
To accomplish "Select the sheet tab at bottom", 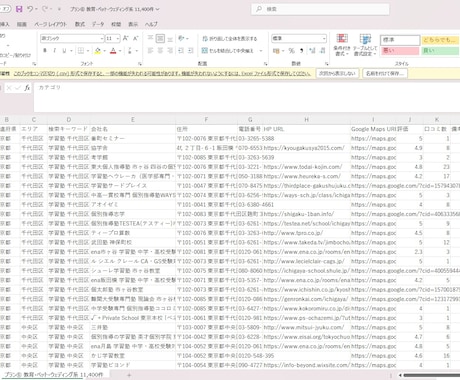I will point(54,375).
